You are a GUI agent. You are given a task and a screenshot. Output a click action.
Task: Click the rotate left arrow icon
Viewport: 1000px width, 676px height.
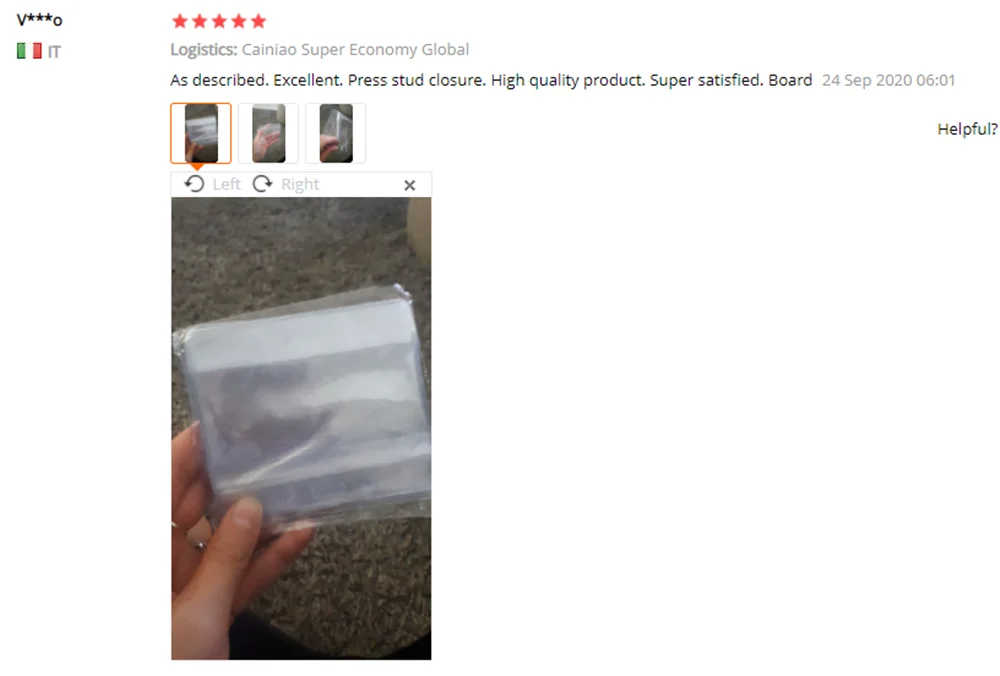[x=195, y=184]
